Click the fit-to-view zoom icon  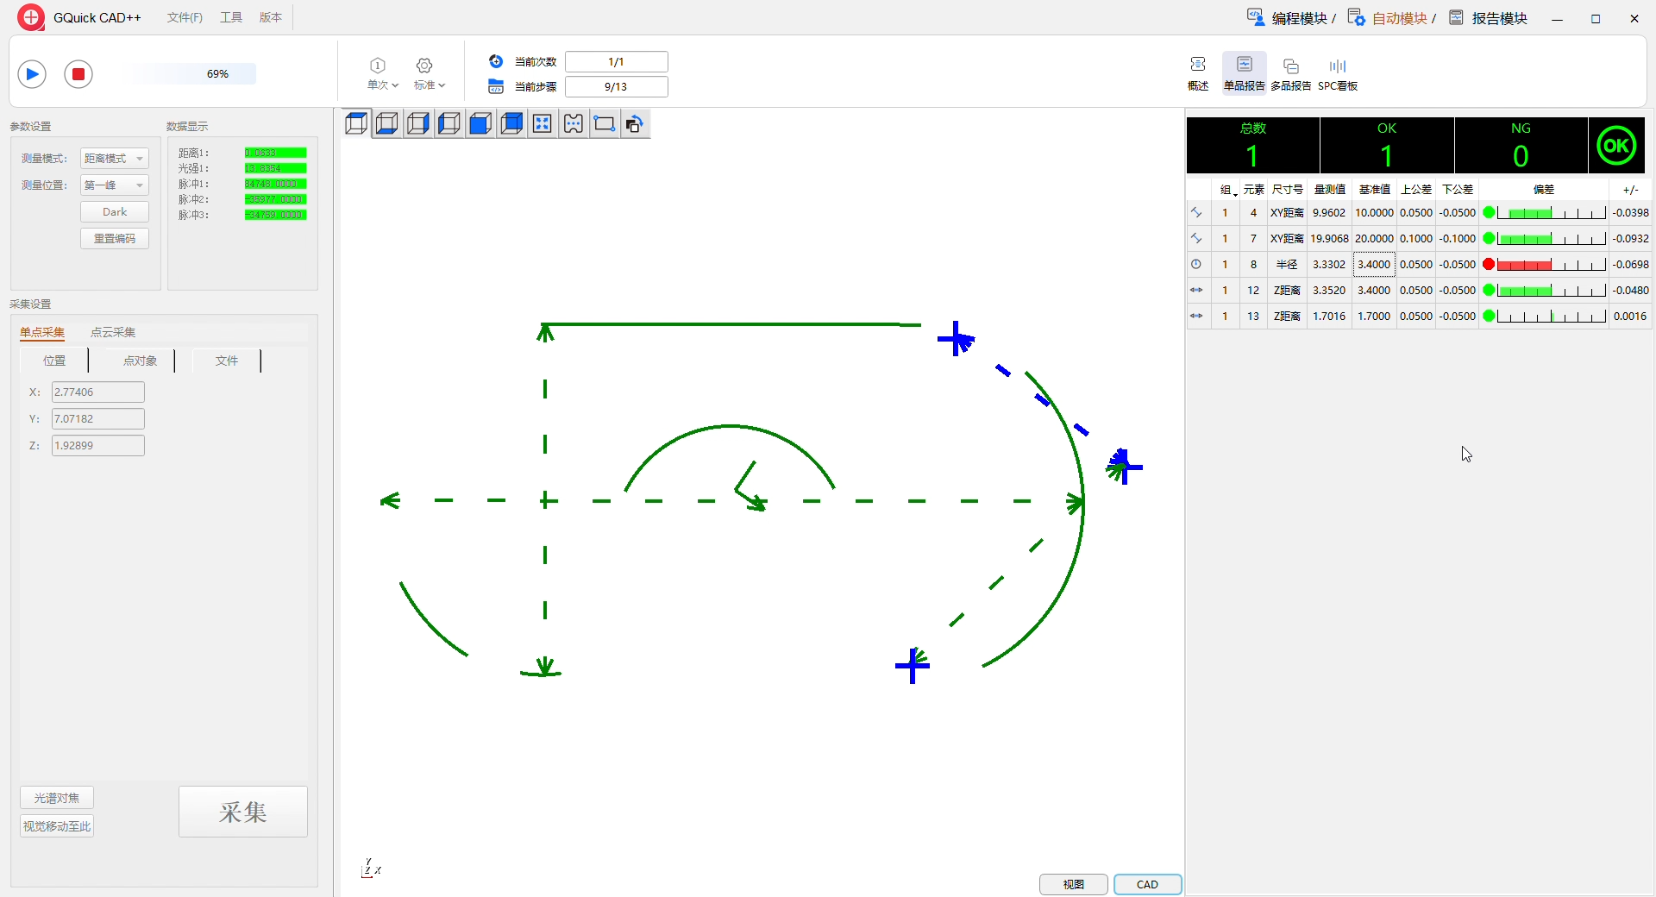542,124
